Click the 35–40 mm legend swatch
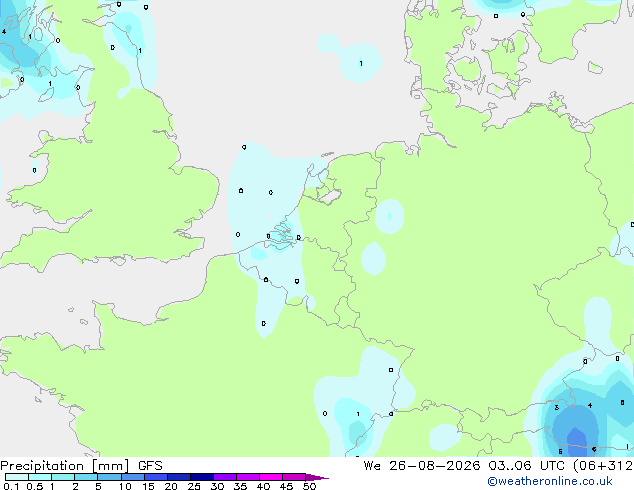The height and width of the screenshot is (490, 634). coord(247,477)
